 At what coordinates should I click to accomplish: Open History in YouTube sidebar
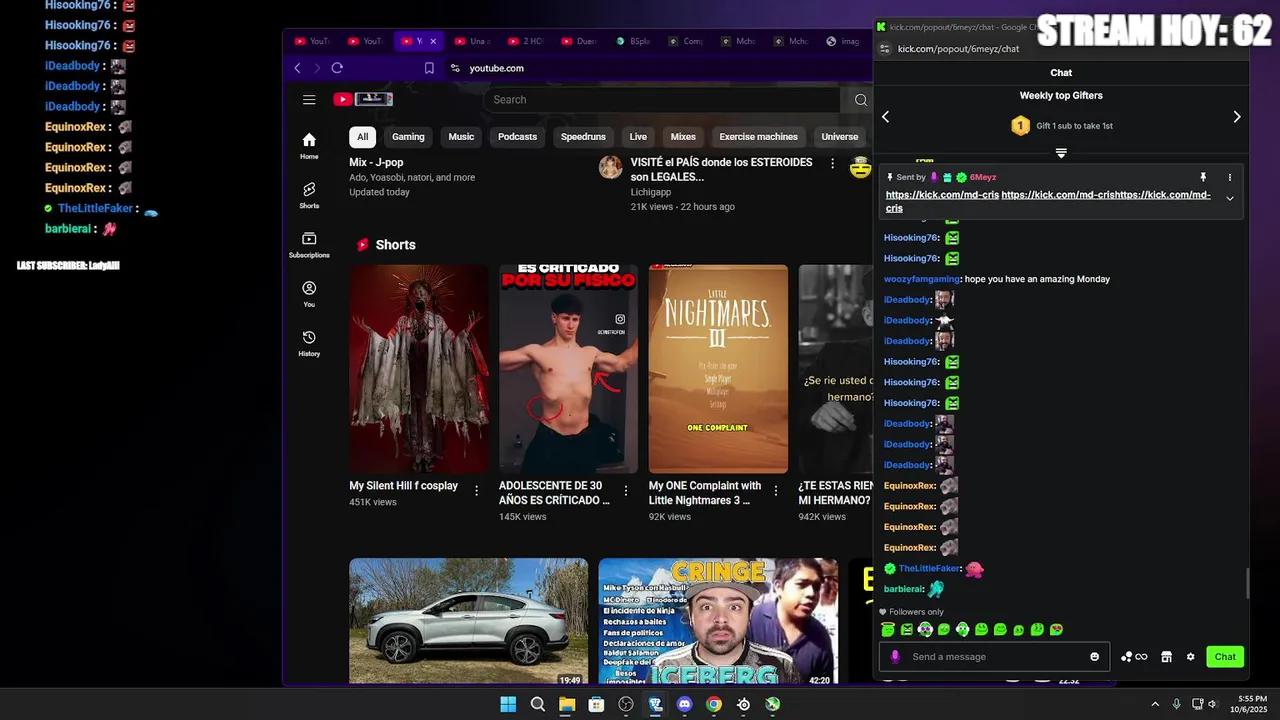tap(309, 343)
